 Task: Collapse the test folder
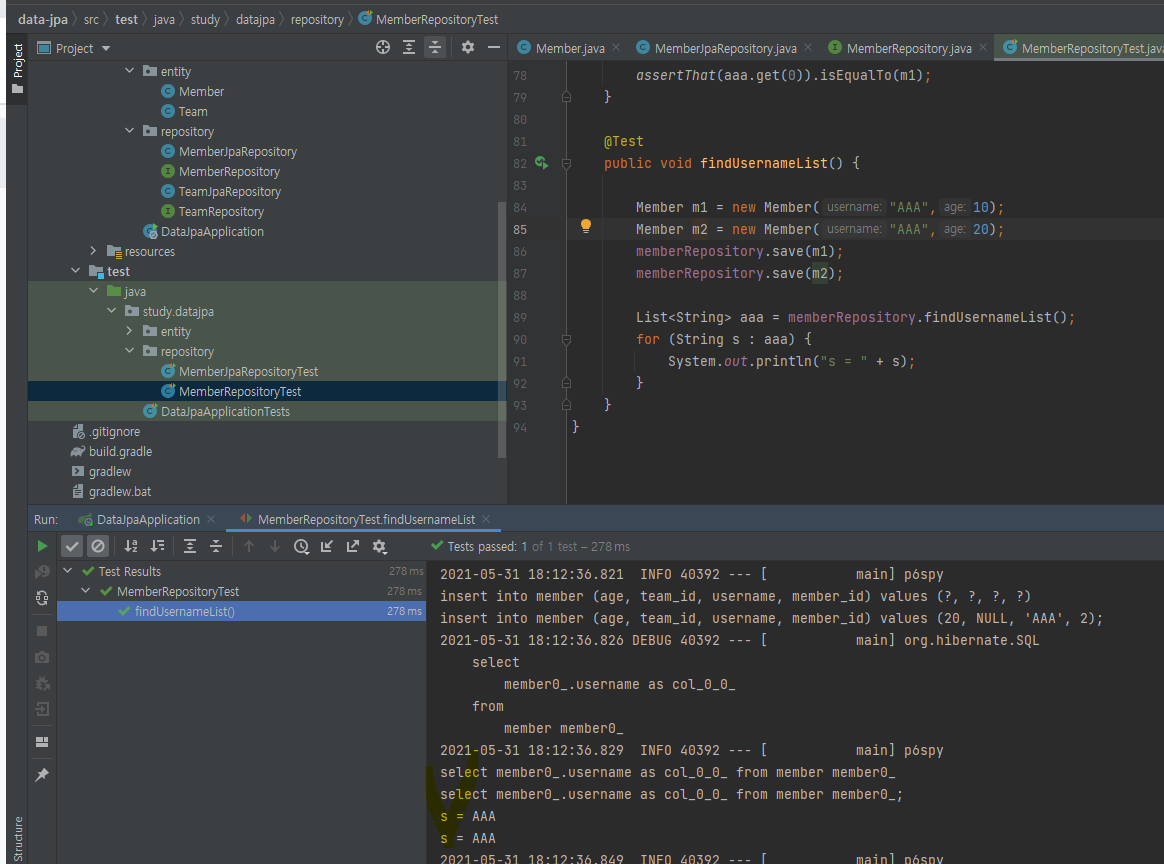click(x=75, y=271)
